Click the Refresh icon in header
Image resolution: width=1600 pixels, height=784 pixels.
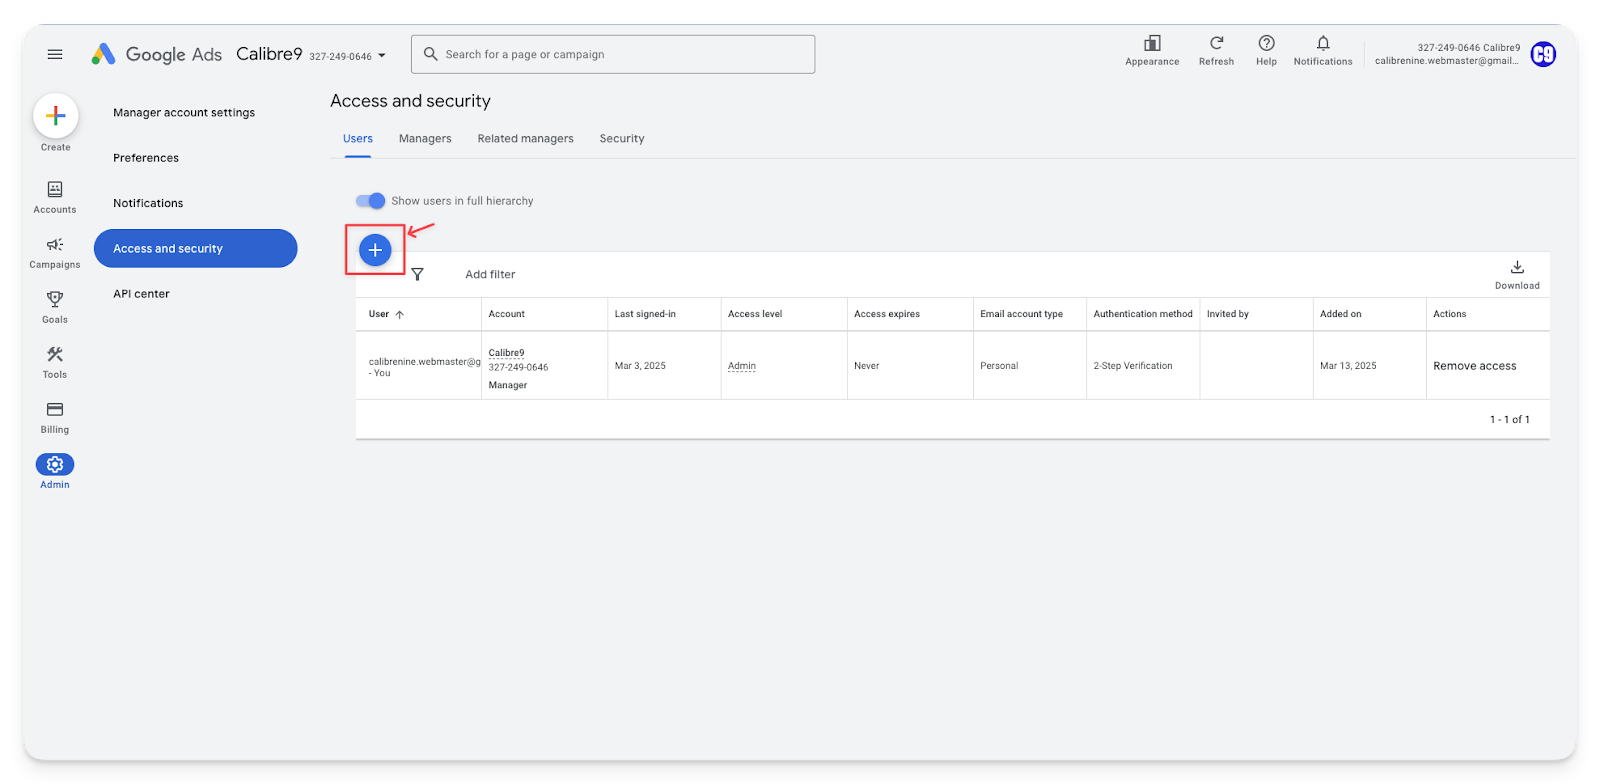pyautogui.click(x=1216, y=49)
